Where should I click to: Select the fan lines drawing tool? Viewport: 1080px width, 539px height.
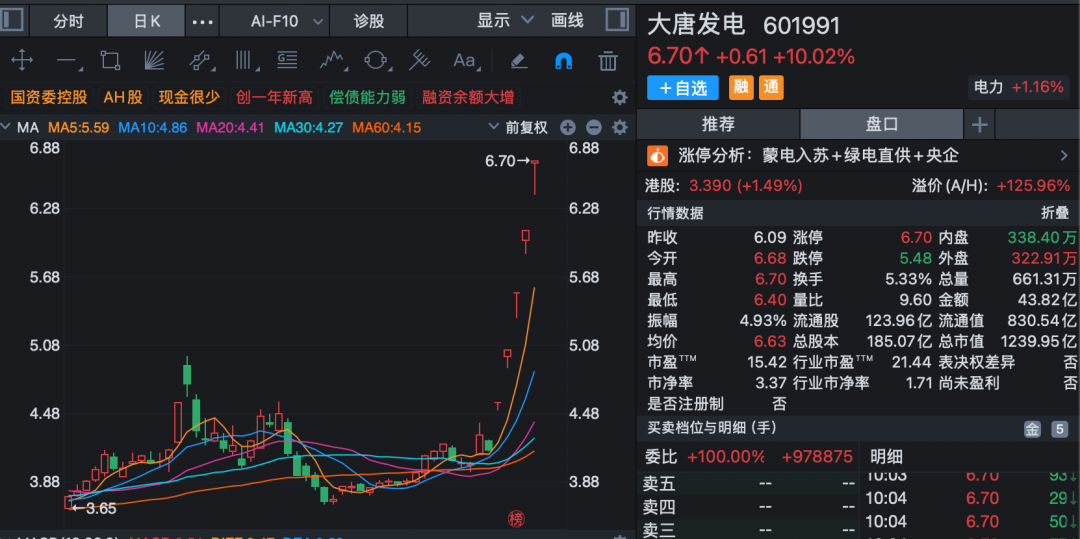(x=153, y=61)
